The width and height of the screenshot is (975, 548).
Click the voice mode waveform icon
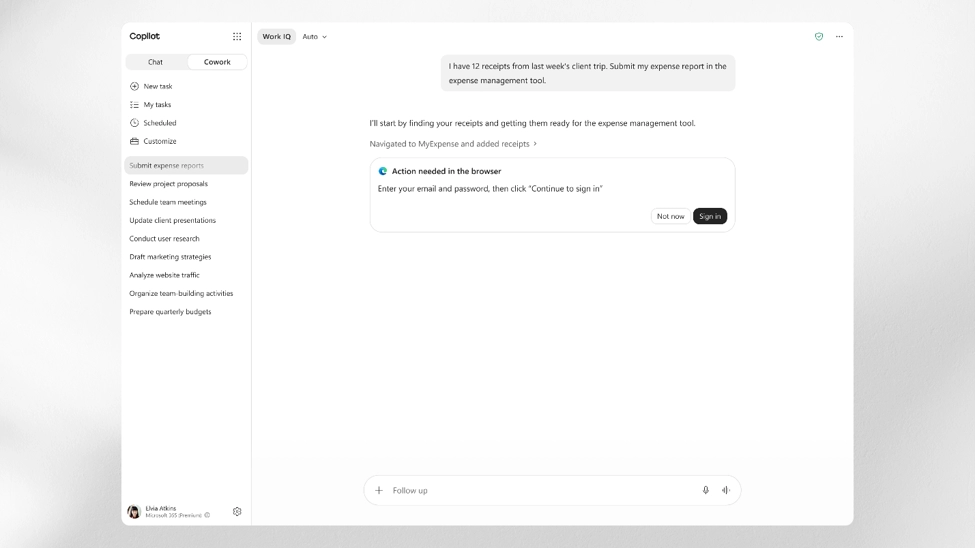[x=726, y=490]
